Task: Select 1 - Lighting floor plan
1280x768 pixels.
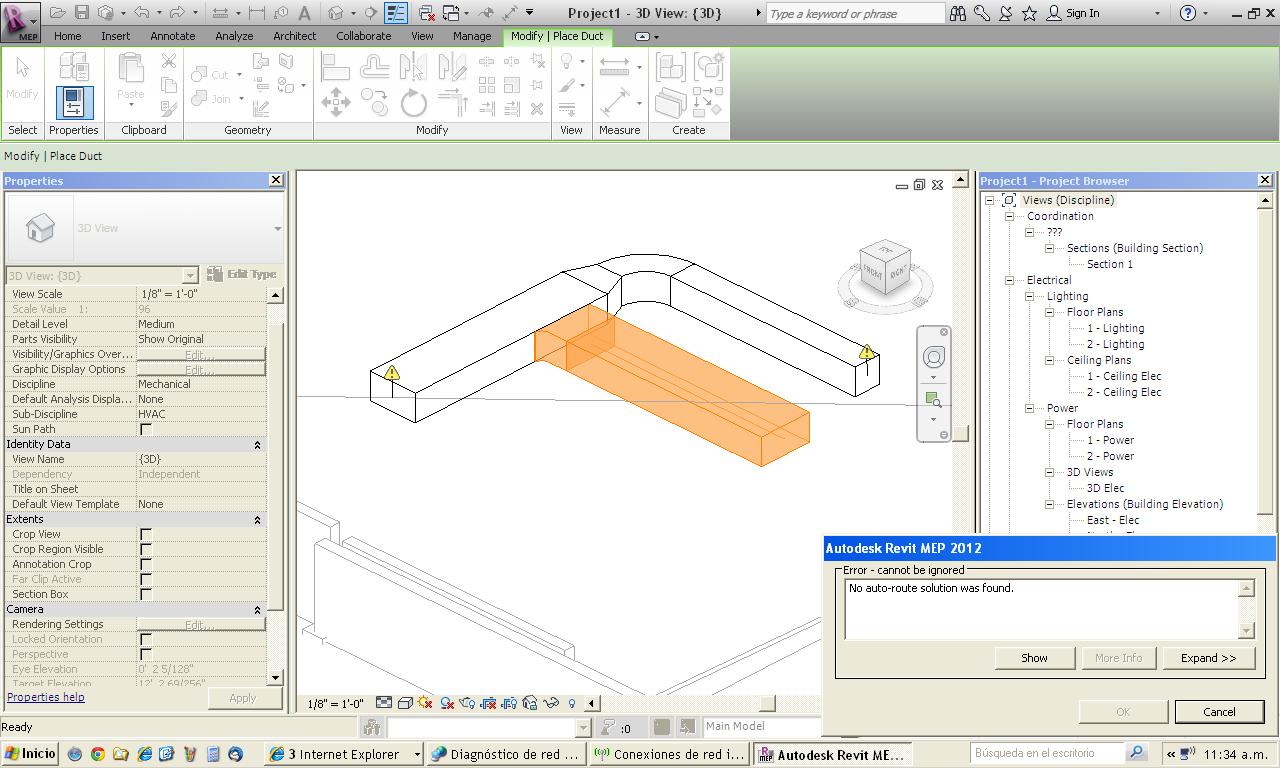Action: point(1115,329)
